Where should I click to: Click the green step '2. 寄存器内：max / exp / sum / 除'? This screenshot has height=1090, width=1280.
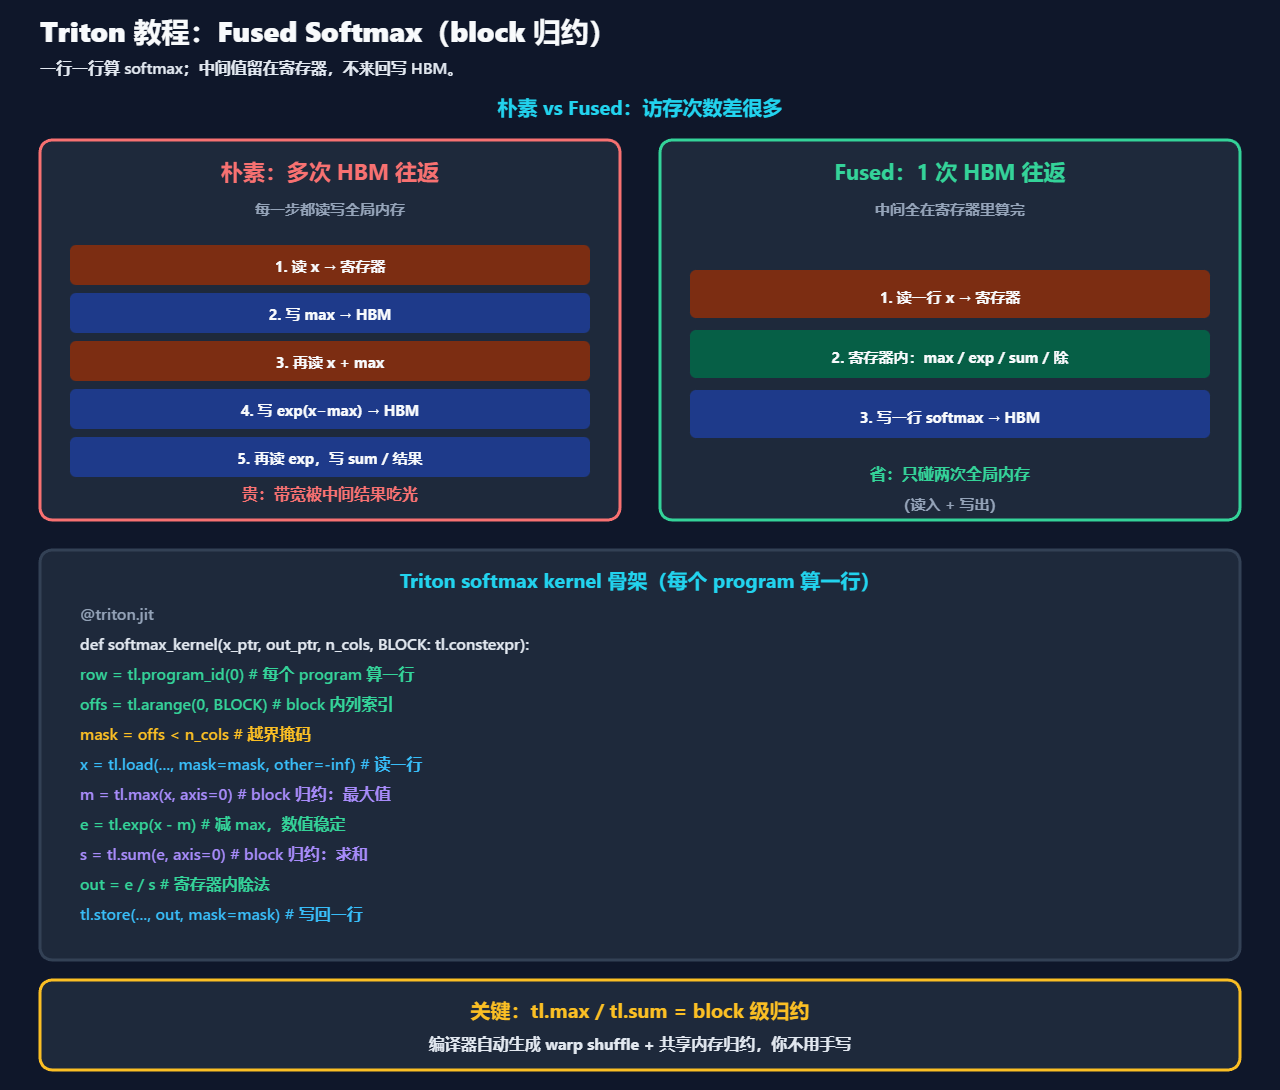coord(950,354)
